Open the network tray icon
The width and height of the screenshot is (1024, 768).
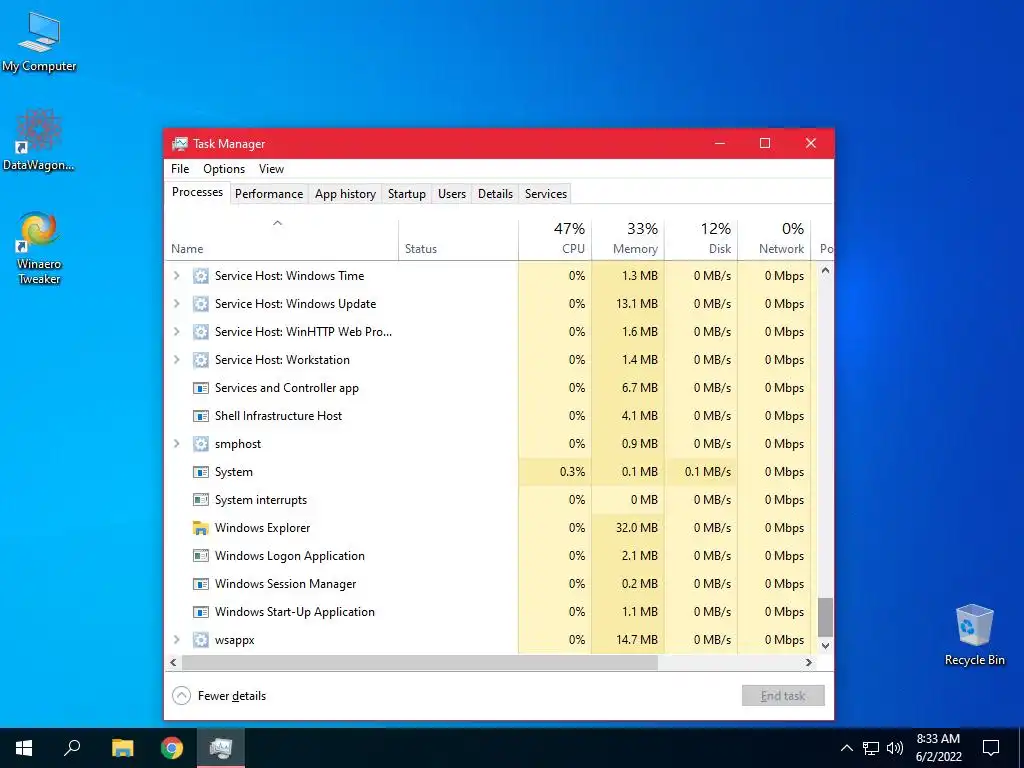[871, 748]
